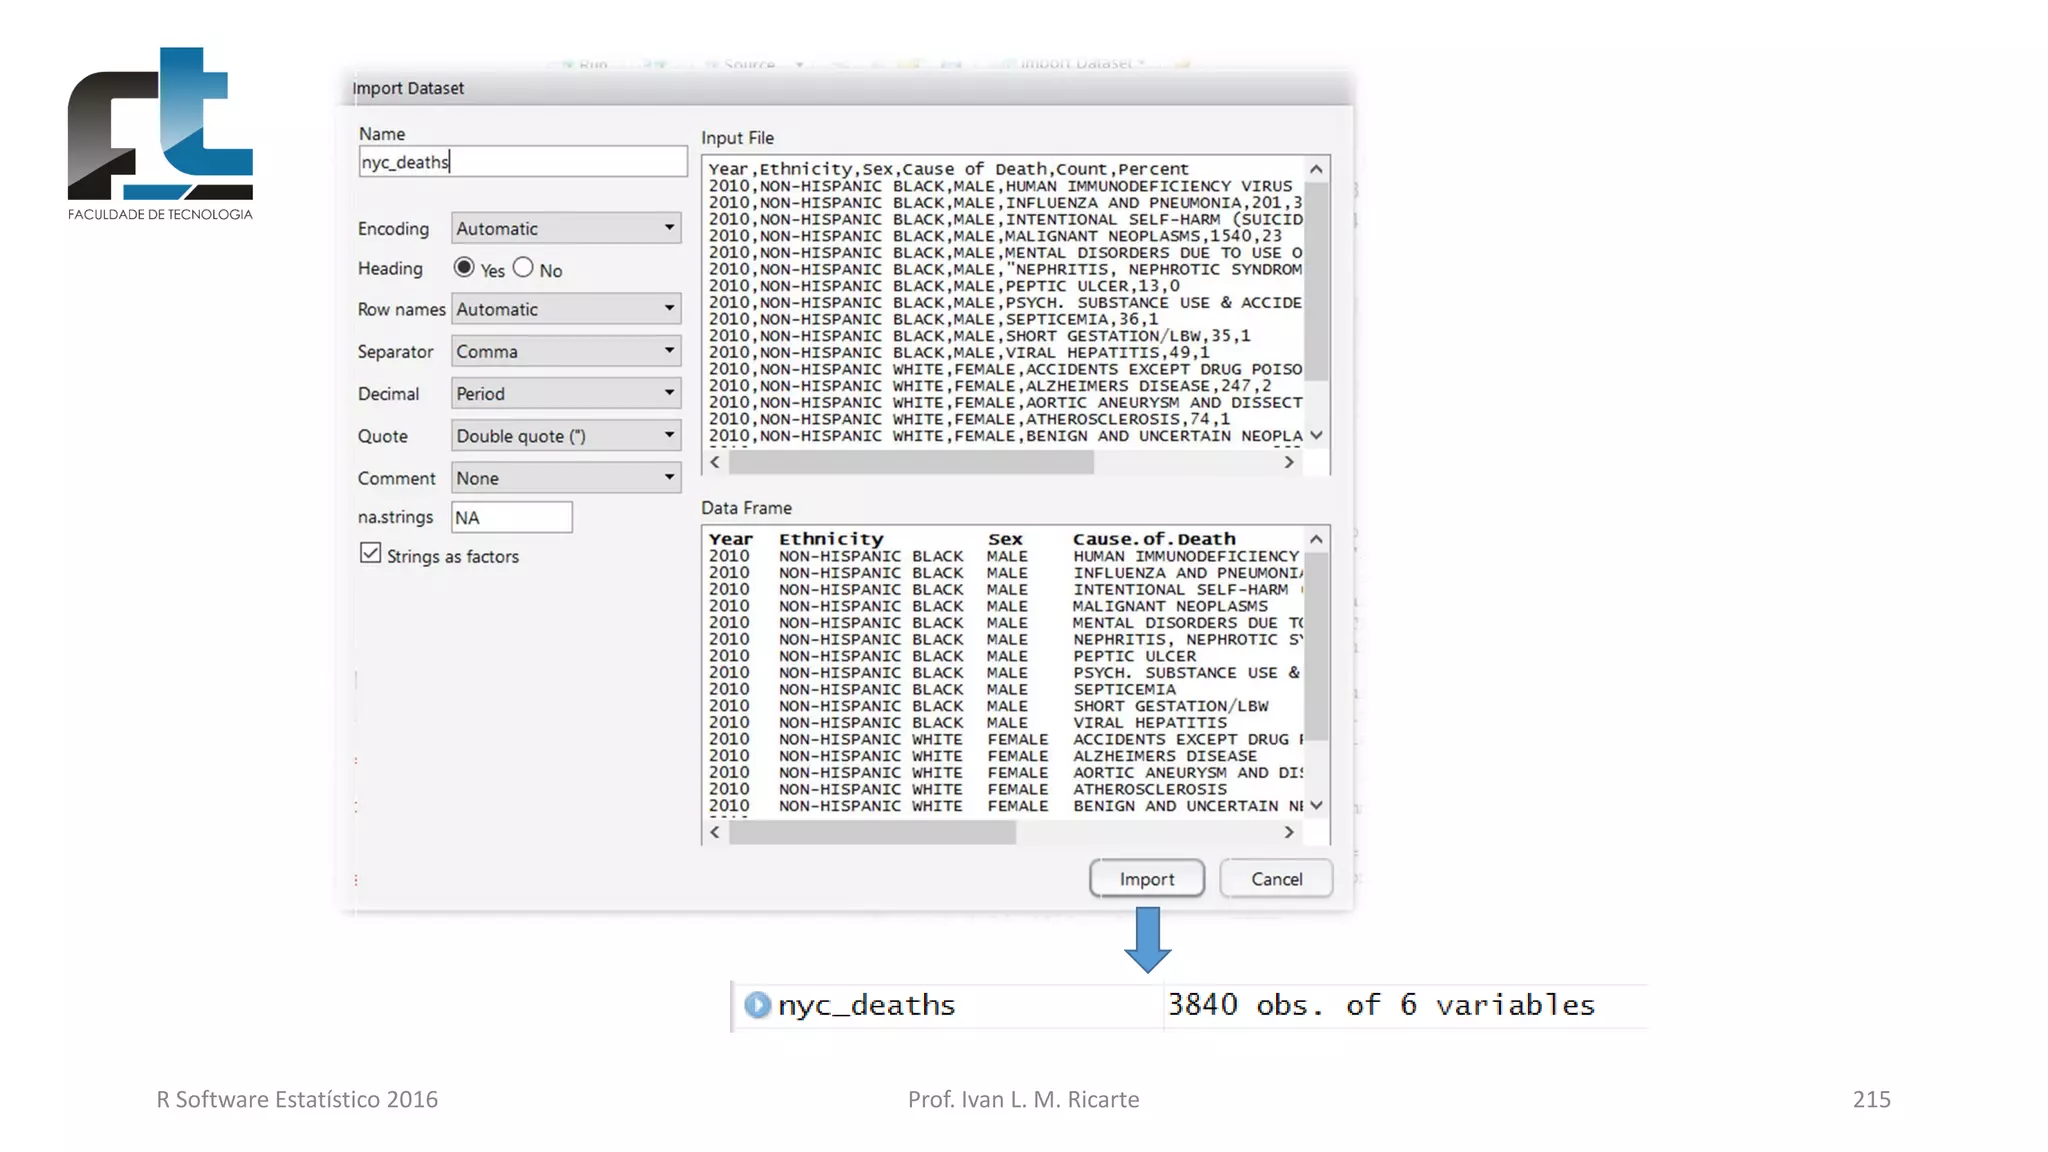The height and width of the screenshot is (1152, 2048).
Task: Open the Separator dropdown
Action: [566, 351]
